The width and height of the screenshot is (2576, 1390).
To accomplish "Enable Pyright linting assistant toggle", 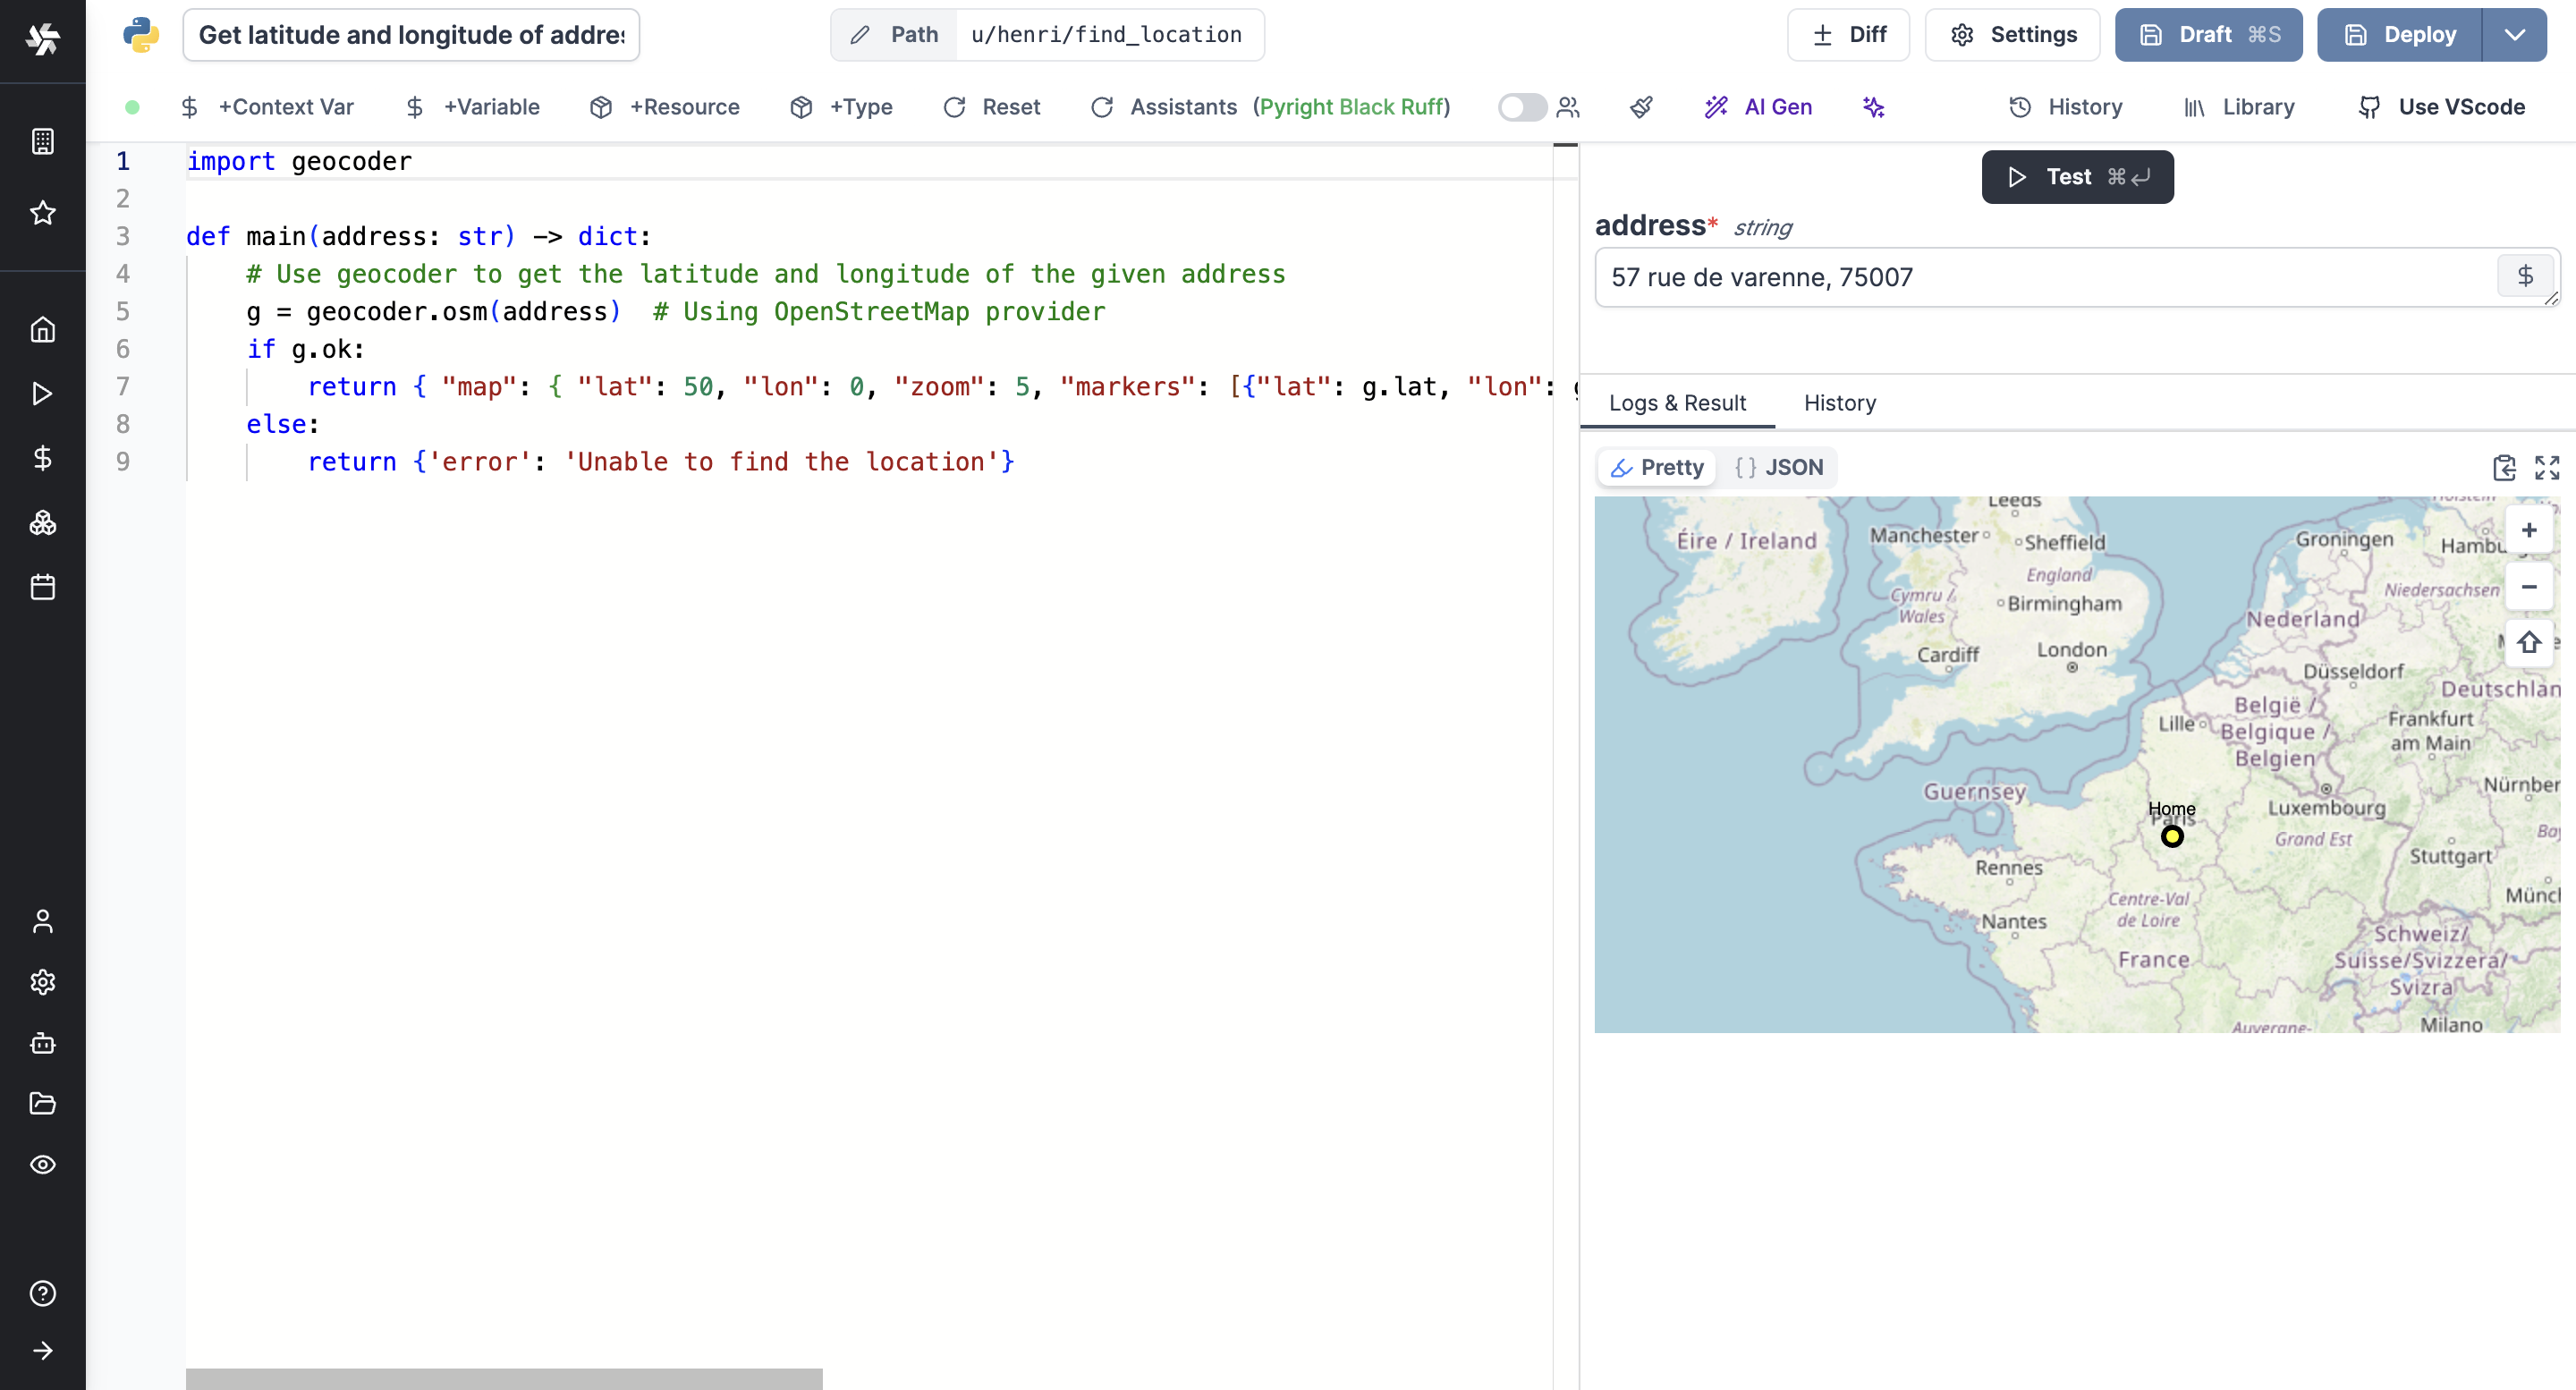I will pos(1516,106).
